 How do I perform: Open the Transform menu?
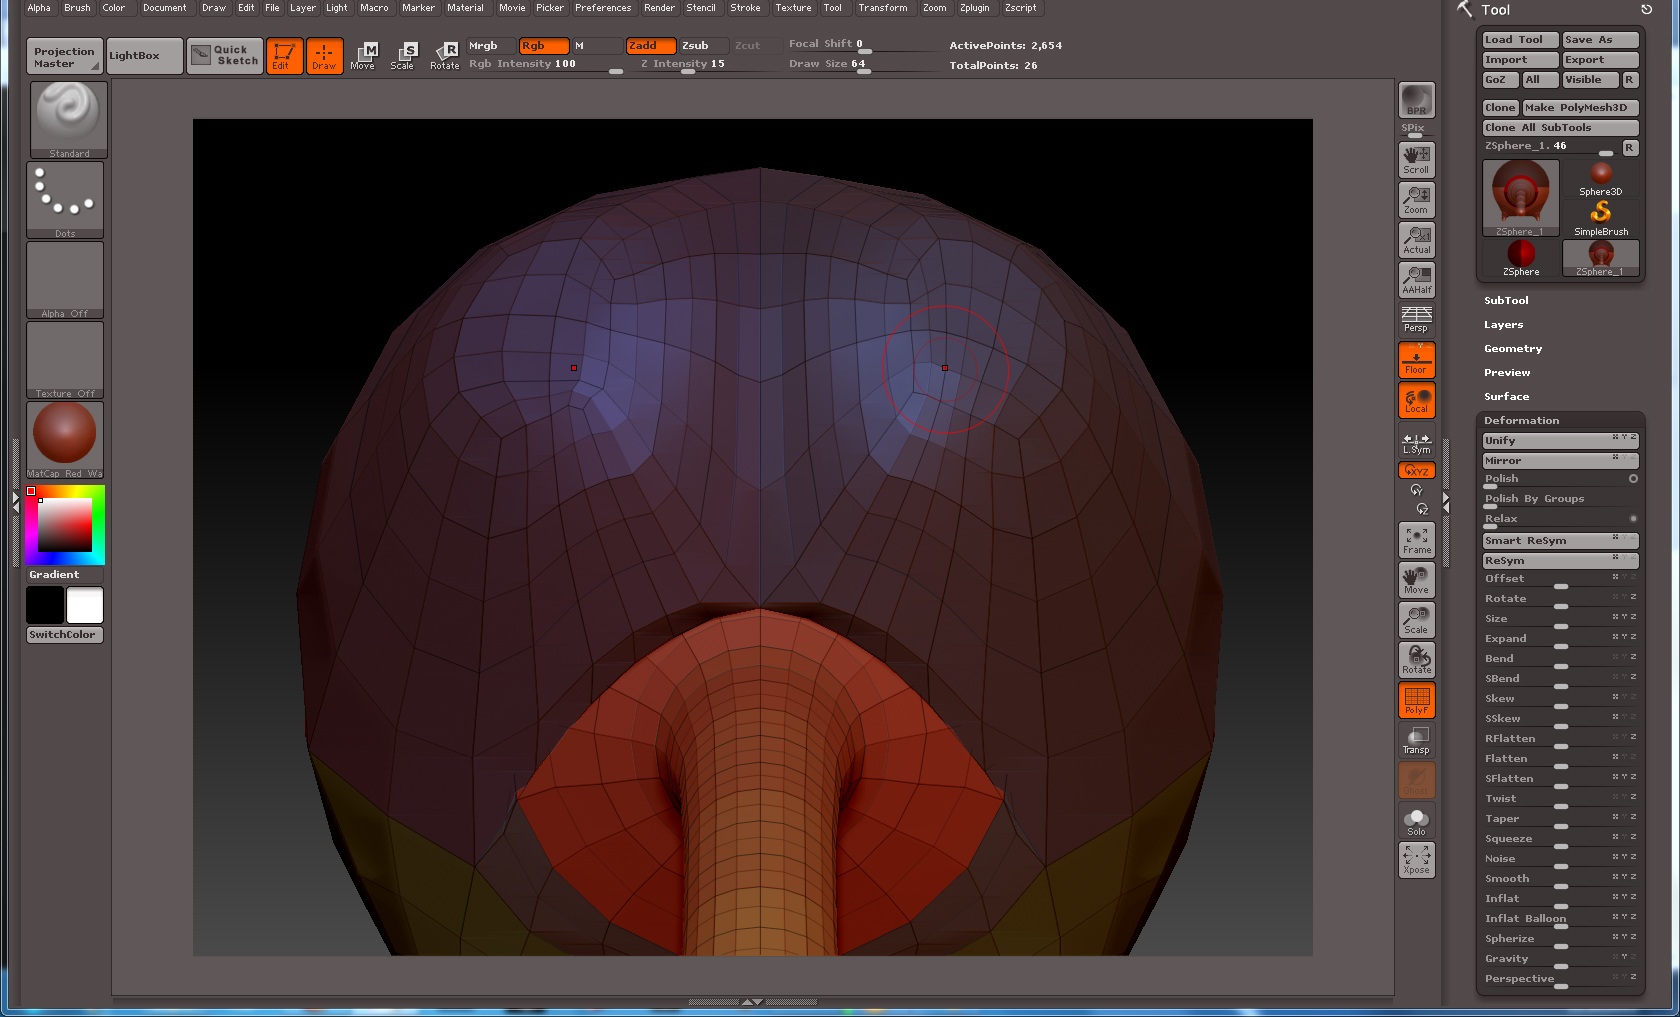[x=883, y=8]
